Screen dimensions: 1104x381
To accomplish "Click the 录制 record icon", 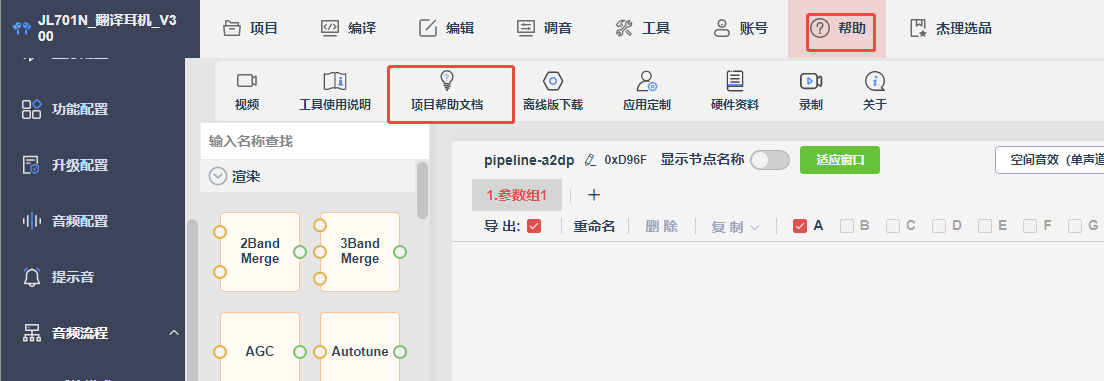I will coord(810,80).
